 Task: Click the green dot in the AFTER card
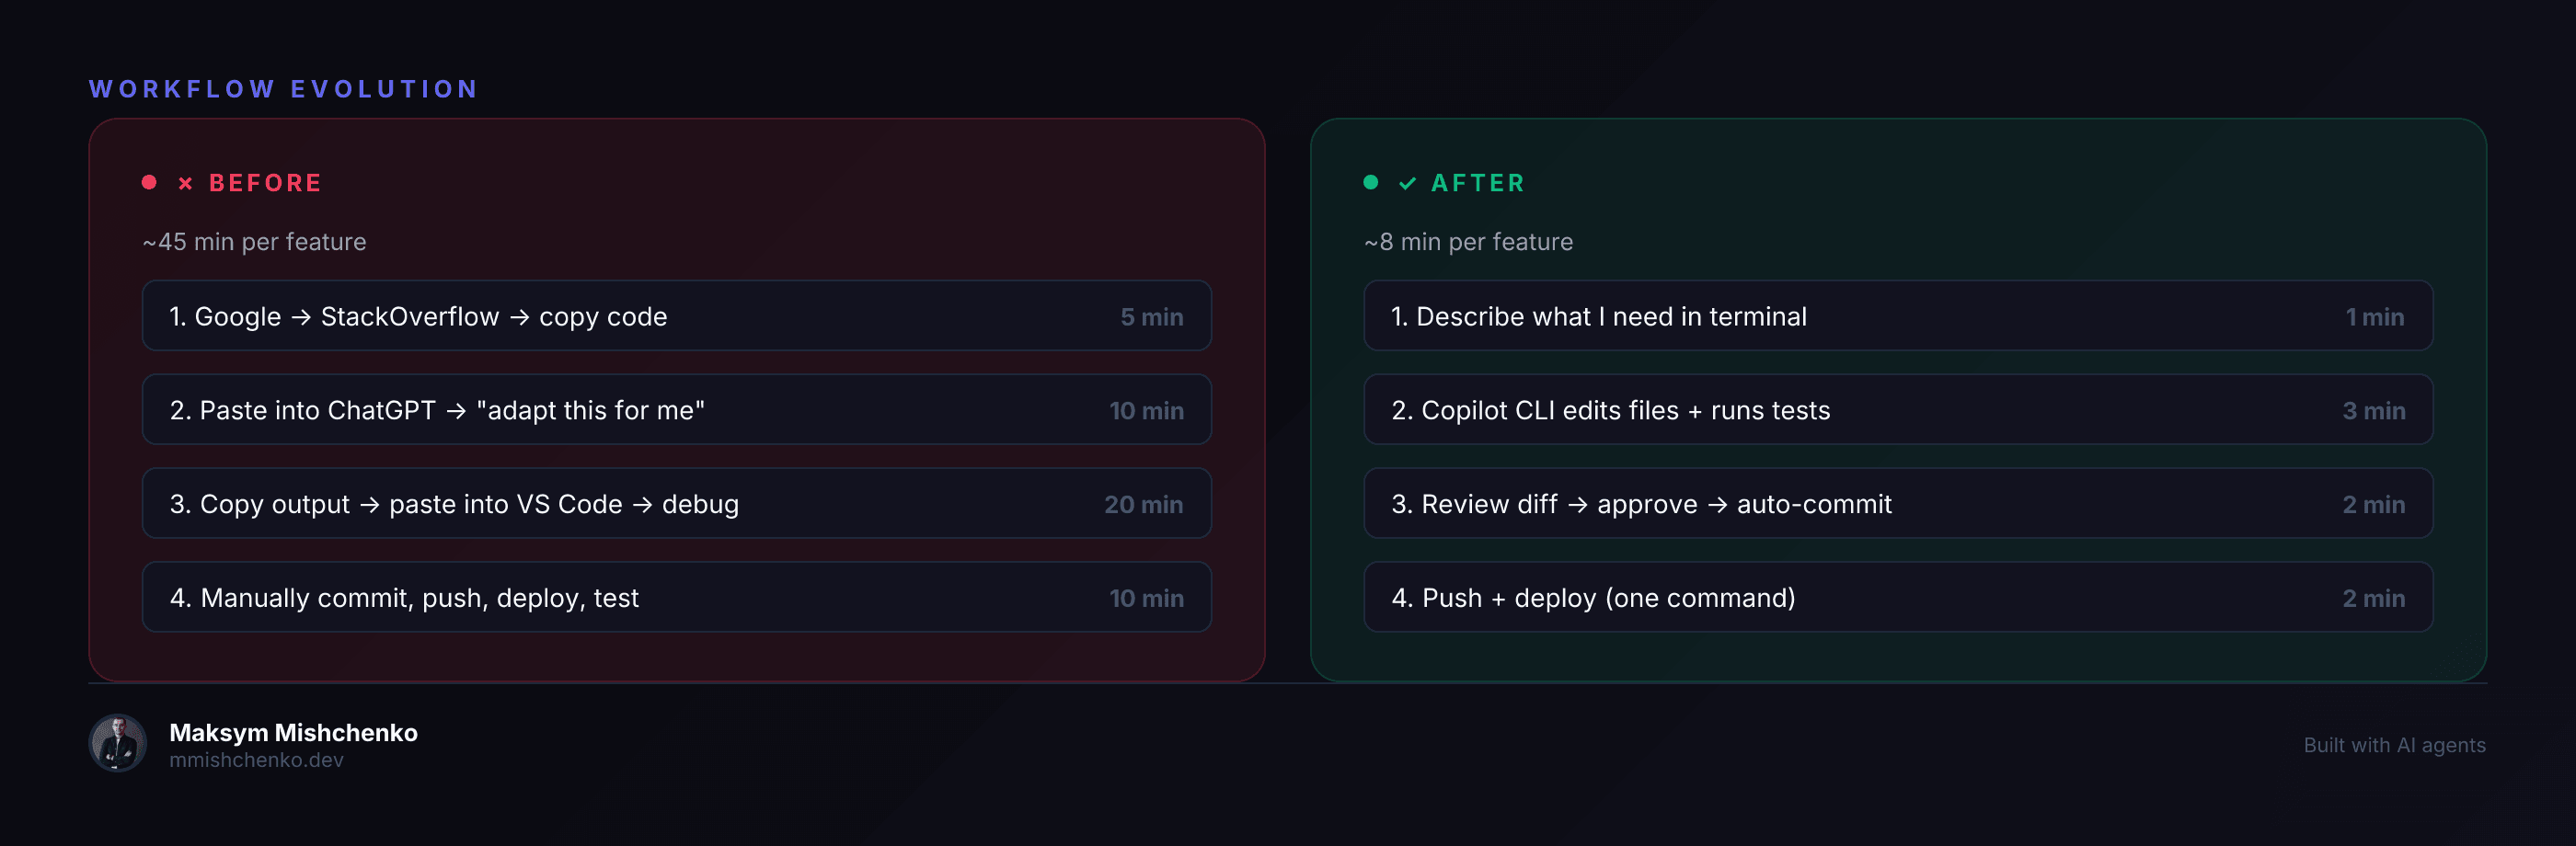coord(1371,182)
